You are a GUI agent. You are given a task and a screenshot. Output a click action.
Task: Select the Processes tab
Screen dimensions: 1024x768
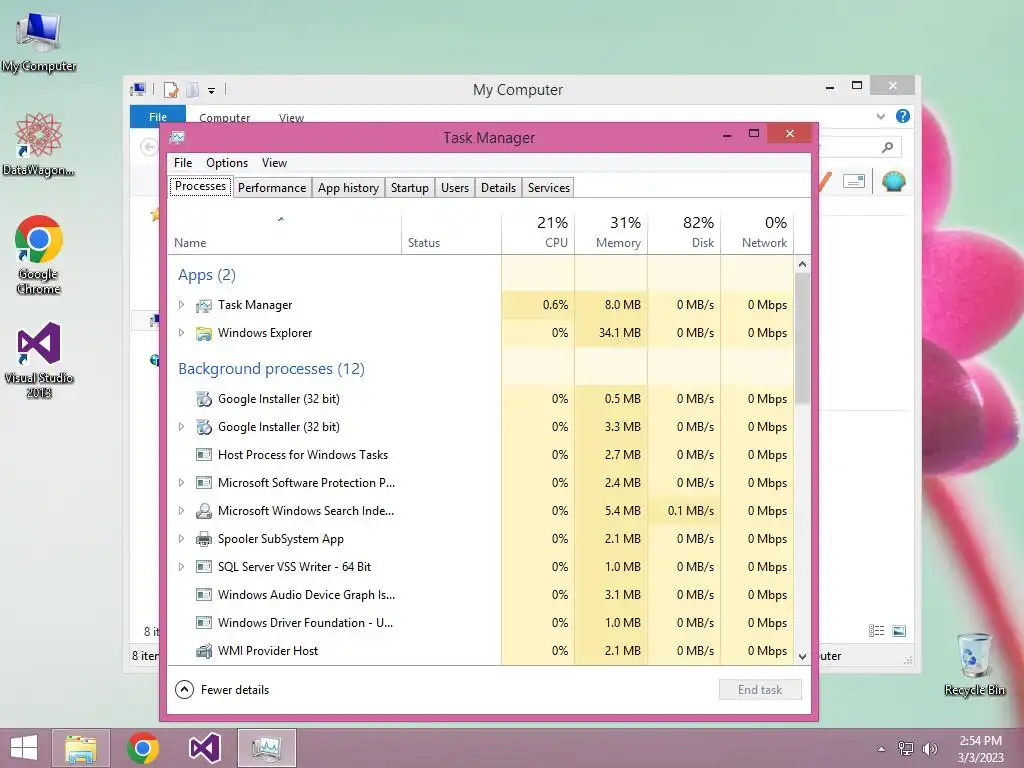pos(200,187)
